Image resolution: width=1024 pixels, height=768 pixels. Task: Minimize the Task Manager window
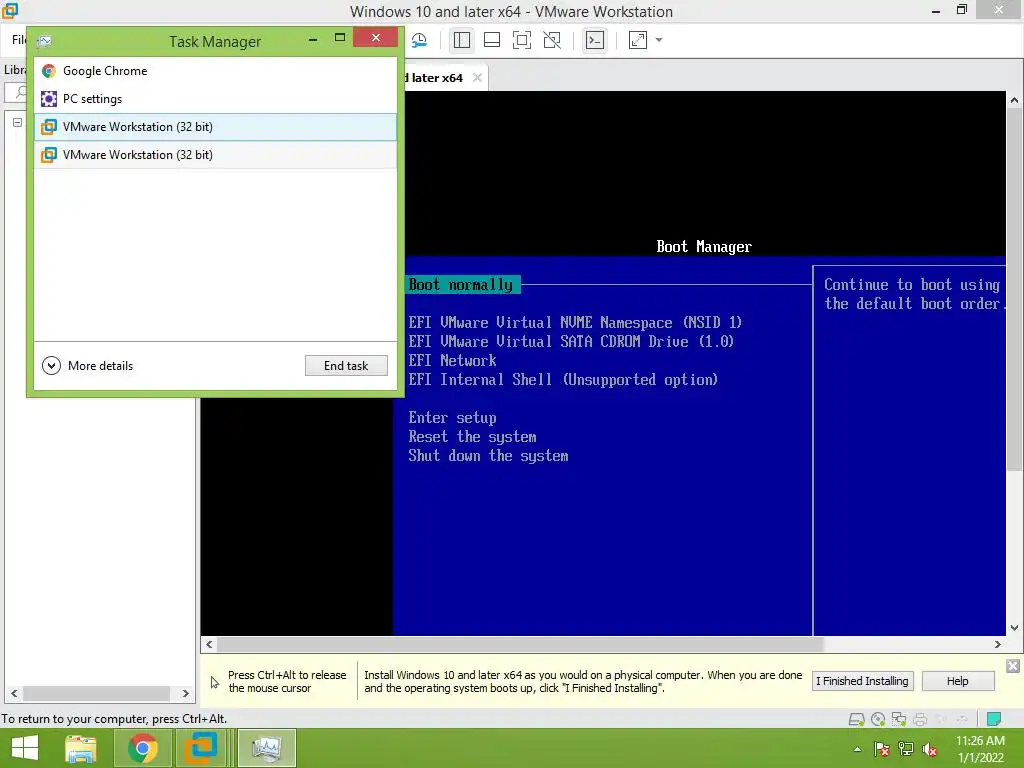(313, 39)
